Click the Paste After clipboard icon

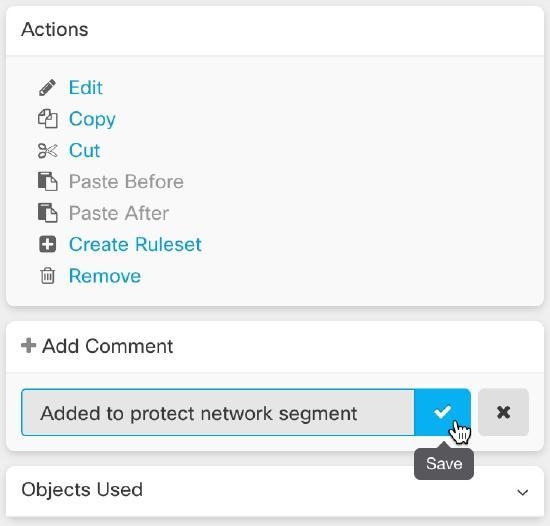point(47,213)
